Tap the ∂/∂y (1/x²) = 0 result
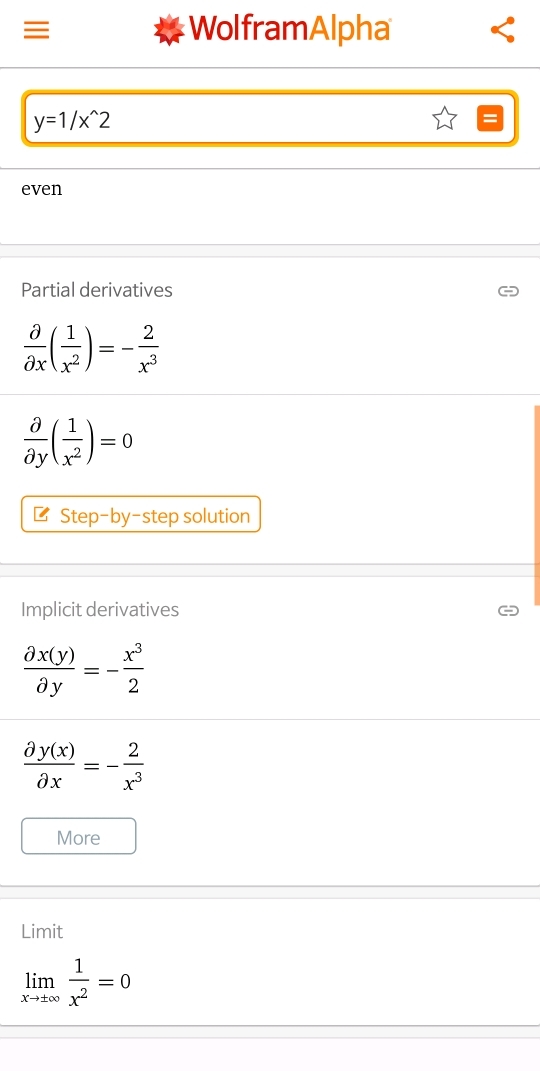This screenshot has height=1071, width=540. coord(78,441)
